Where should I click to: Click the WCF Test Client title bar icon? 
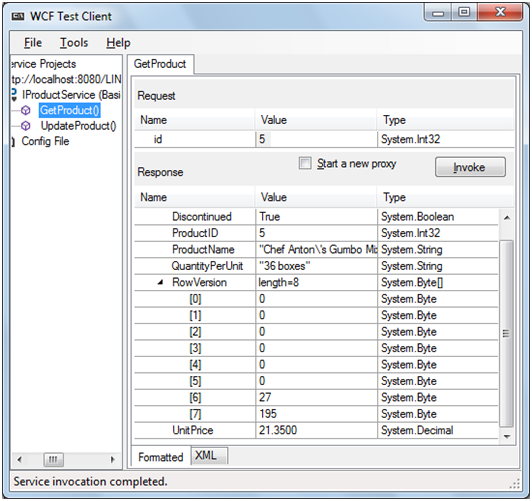pos(18,16)
